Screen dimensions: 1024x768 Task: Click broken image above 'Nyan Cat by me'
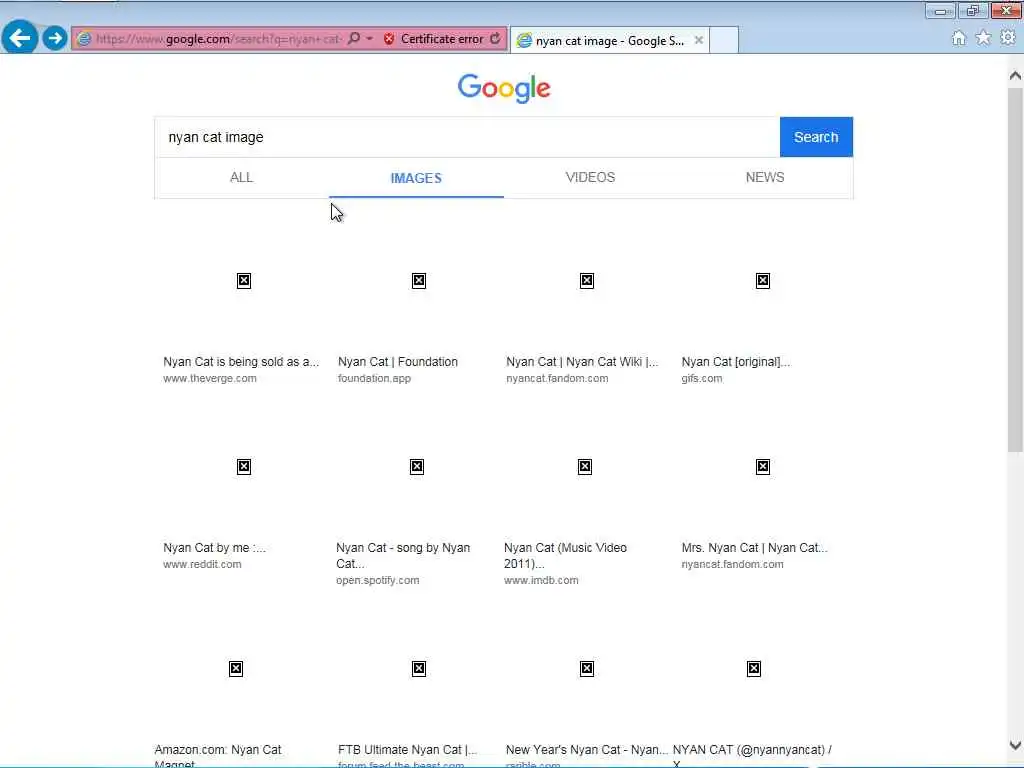(244, 467)
